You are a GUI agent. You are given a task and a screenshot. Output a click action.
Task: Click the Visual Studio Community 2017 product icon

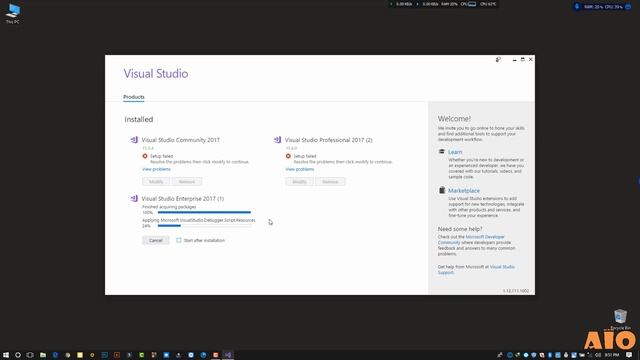[134, 140]
